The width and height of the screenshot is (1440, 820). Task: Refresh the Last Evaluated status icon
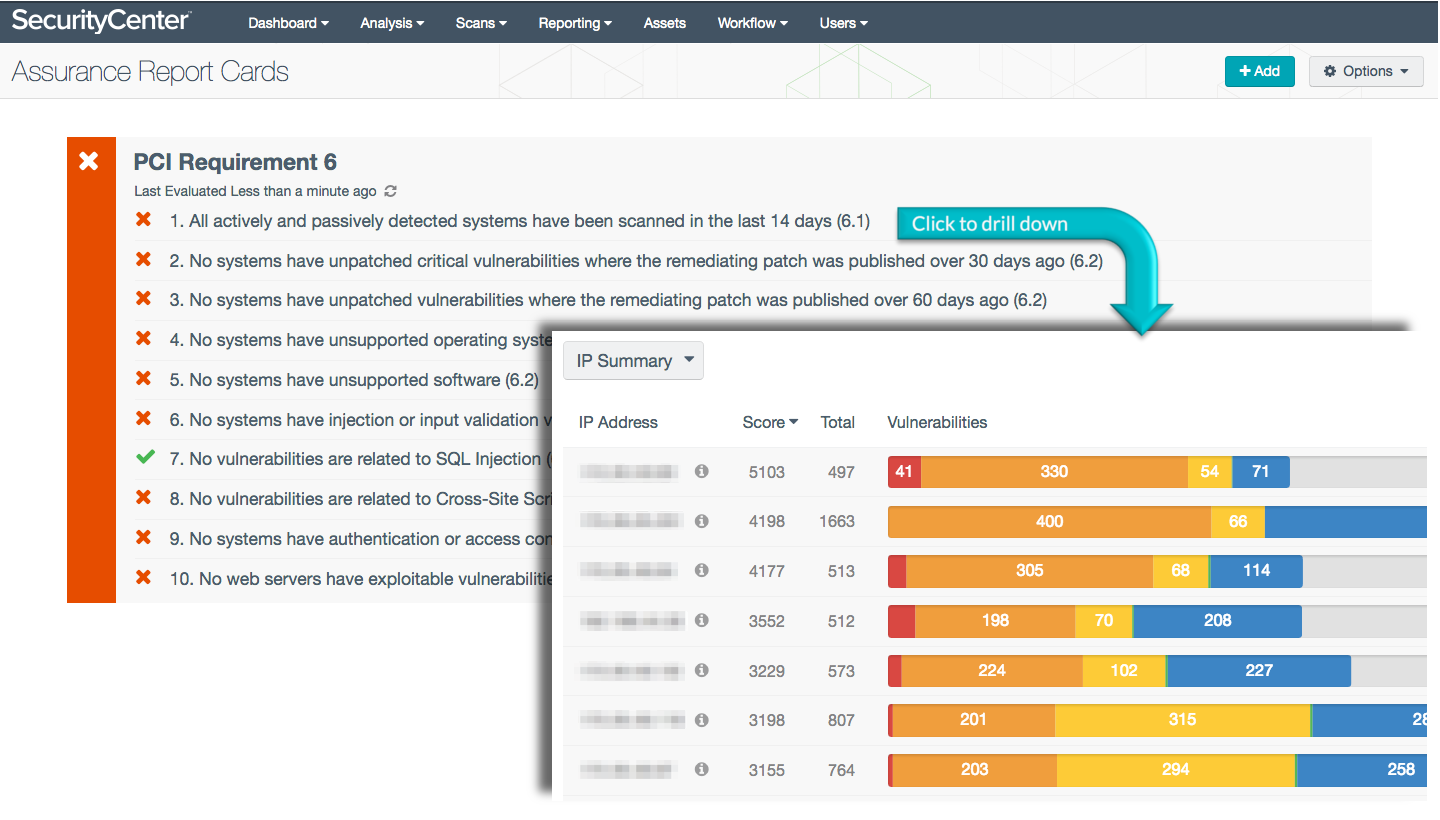(x=391, y=191)
